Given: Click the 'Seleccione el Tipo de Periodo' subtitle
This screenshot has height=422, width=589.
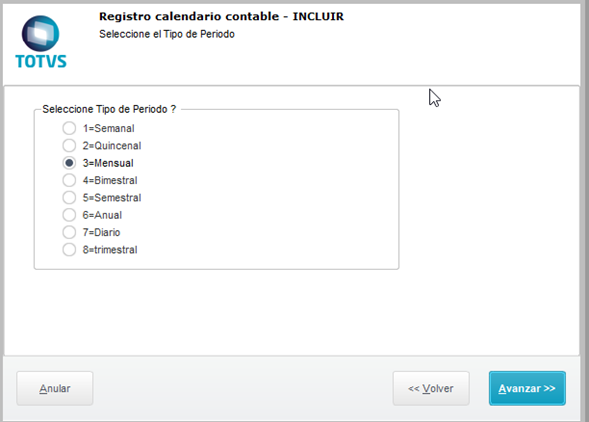Looking at the screenshot, I should [x=167, y=34].
